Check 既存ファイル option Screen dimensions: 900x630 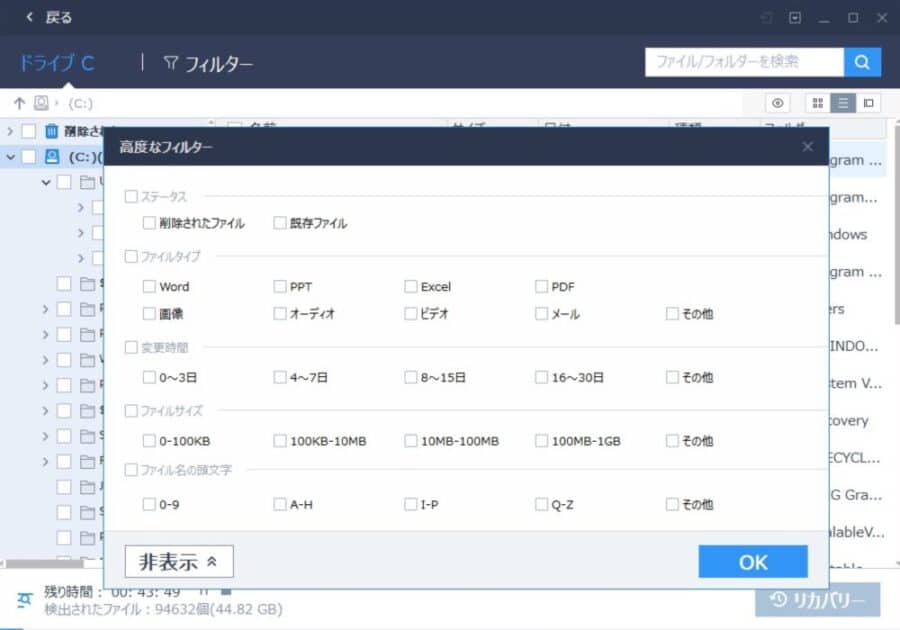pos(280,223)
